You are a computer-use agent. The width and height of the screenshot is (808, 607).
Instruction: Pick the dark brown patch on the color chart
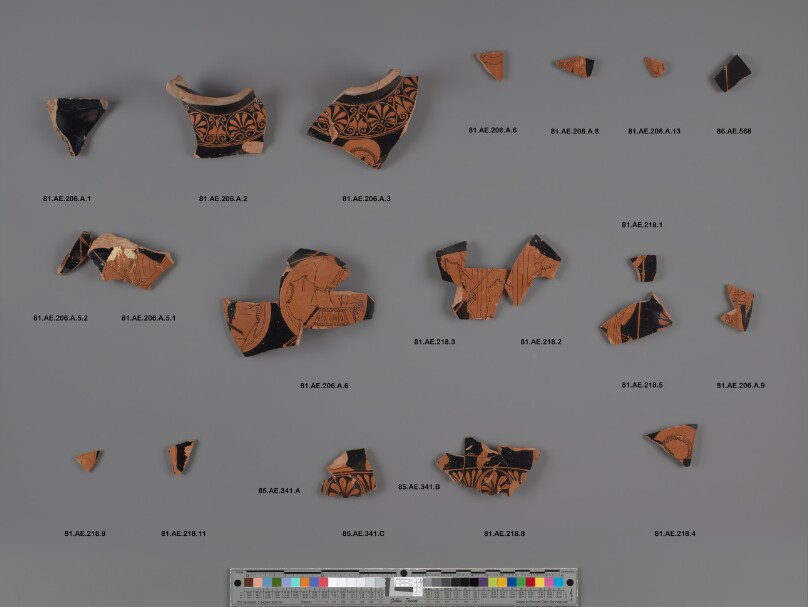click(249, 582)
